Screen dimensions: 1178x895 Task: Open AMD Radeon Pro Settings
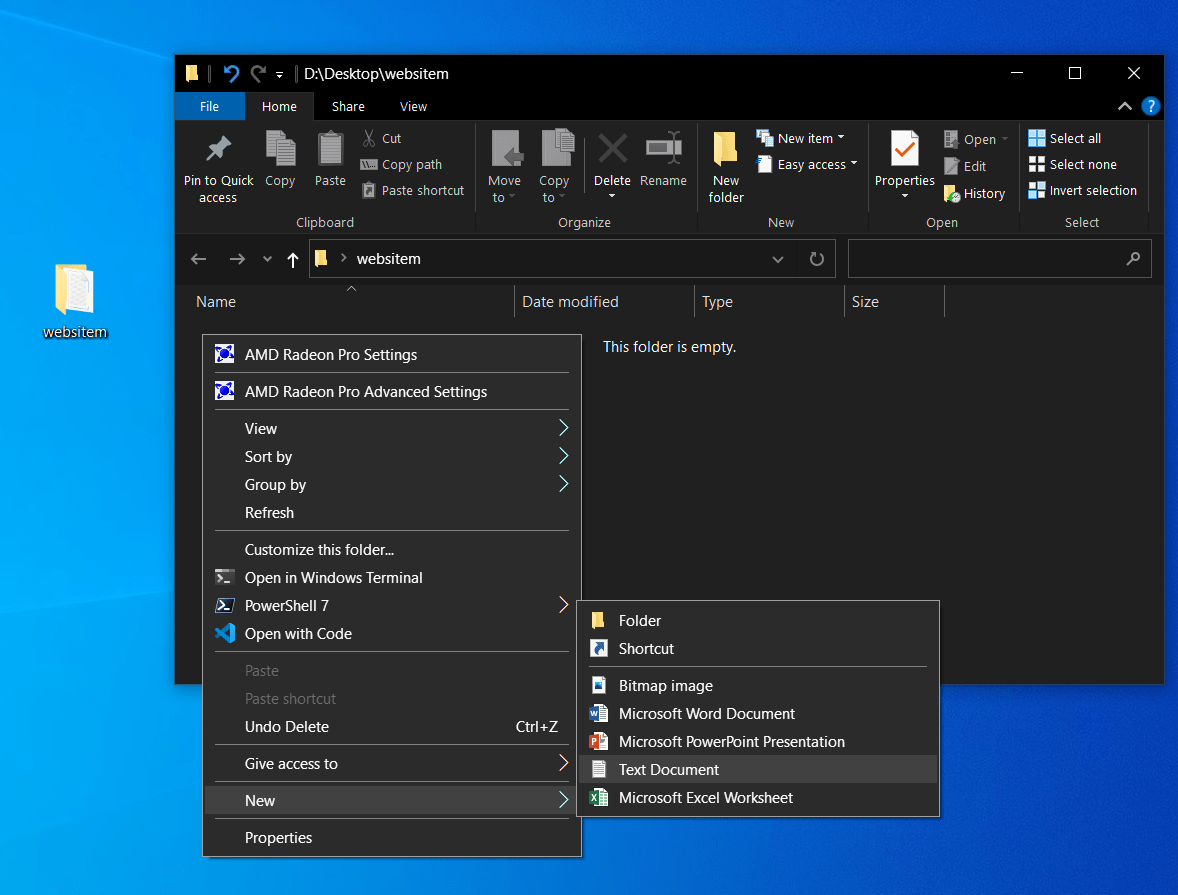[x=392, y=355]
